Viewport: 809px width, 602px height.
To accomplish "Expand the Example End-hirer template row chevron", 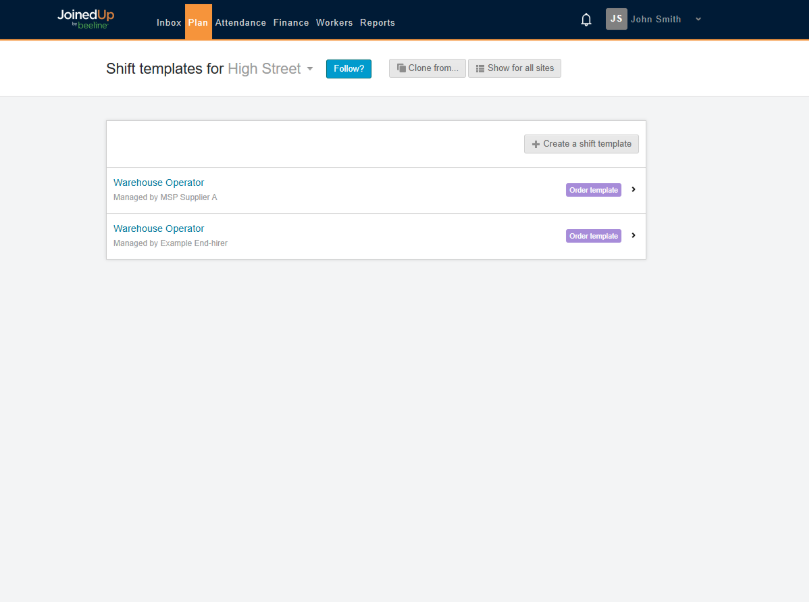I will 633,235.
